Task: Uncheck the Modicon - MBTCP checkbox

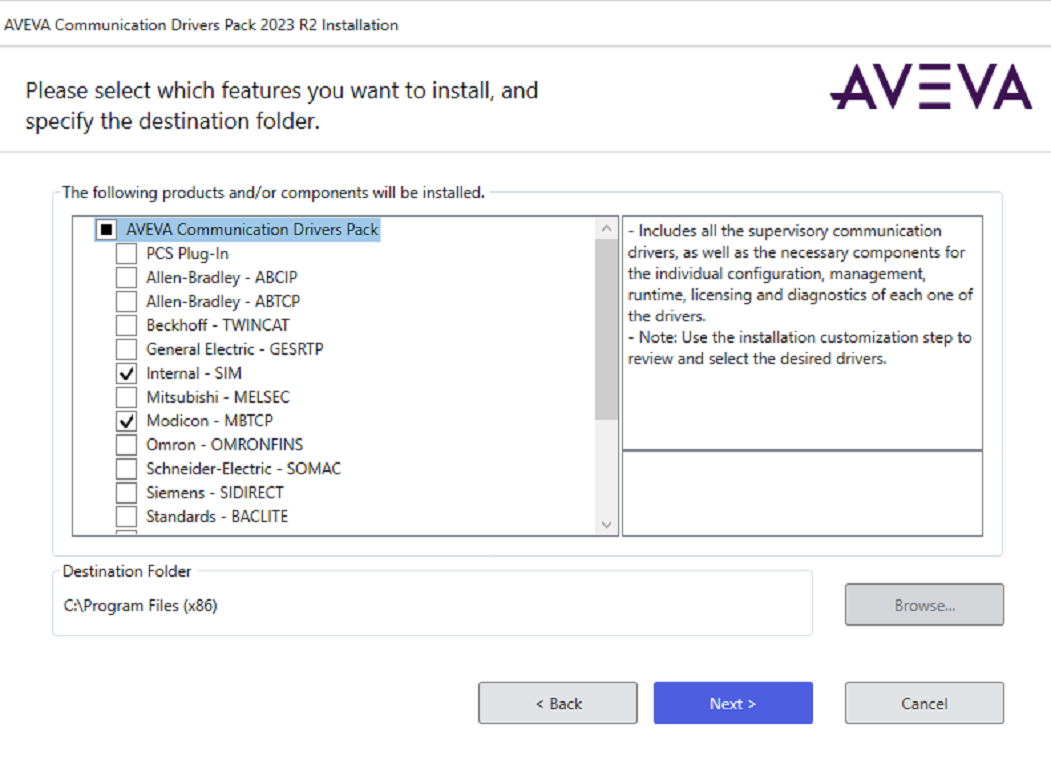Action: [126, 421]
